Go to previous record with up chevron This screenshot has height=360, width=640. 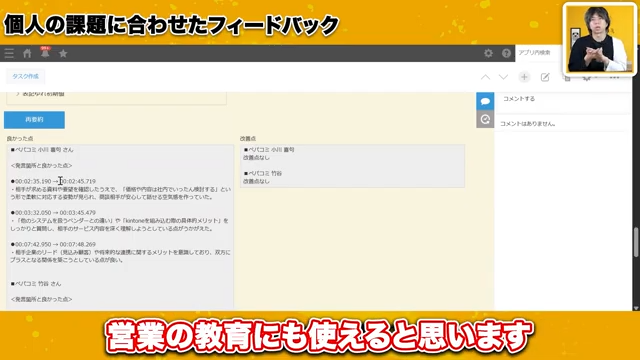coord(485,77)
